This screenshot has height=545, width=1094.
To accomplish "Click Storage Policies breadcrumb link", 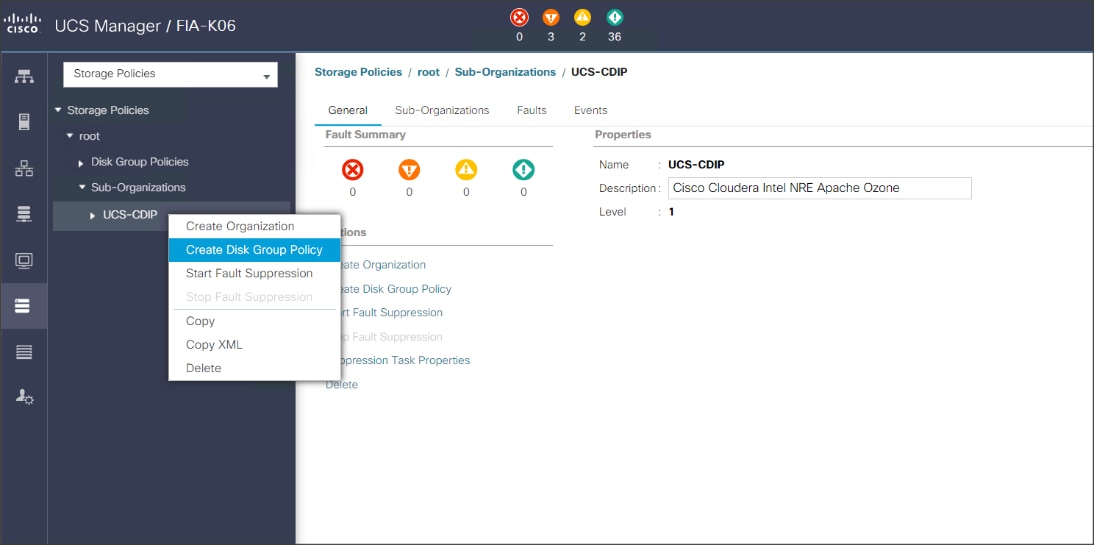I will 358,72.
